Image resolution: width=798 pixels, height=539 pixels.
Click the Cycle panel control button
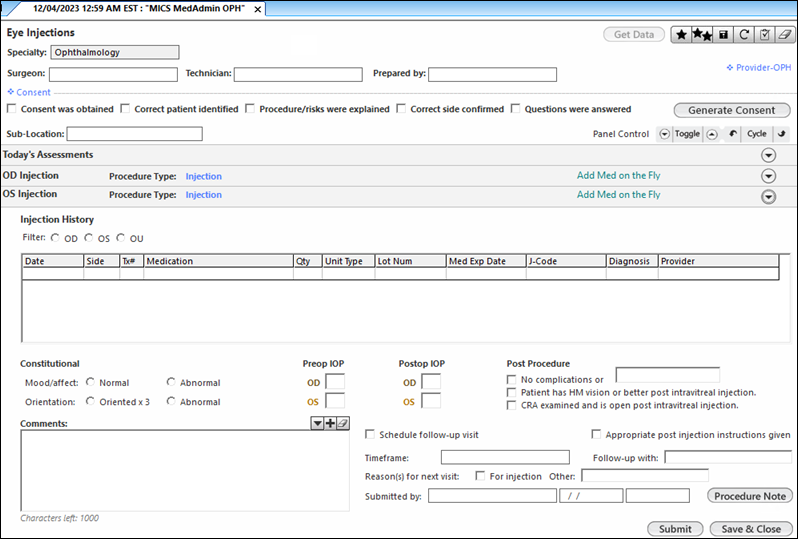(x=757, y=134)
